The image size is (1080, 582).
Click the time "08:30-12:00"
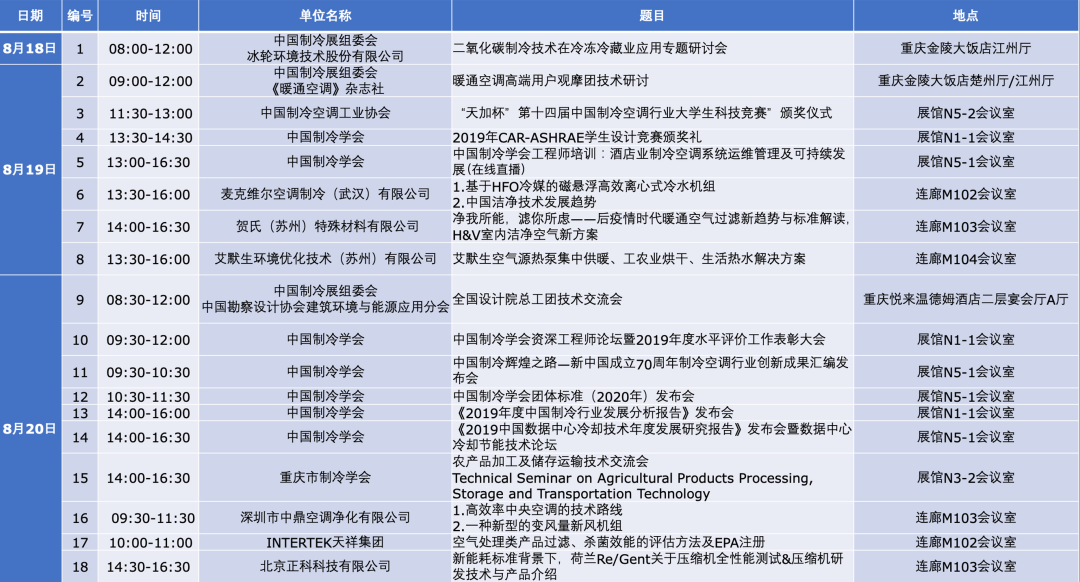148,300
